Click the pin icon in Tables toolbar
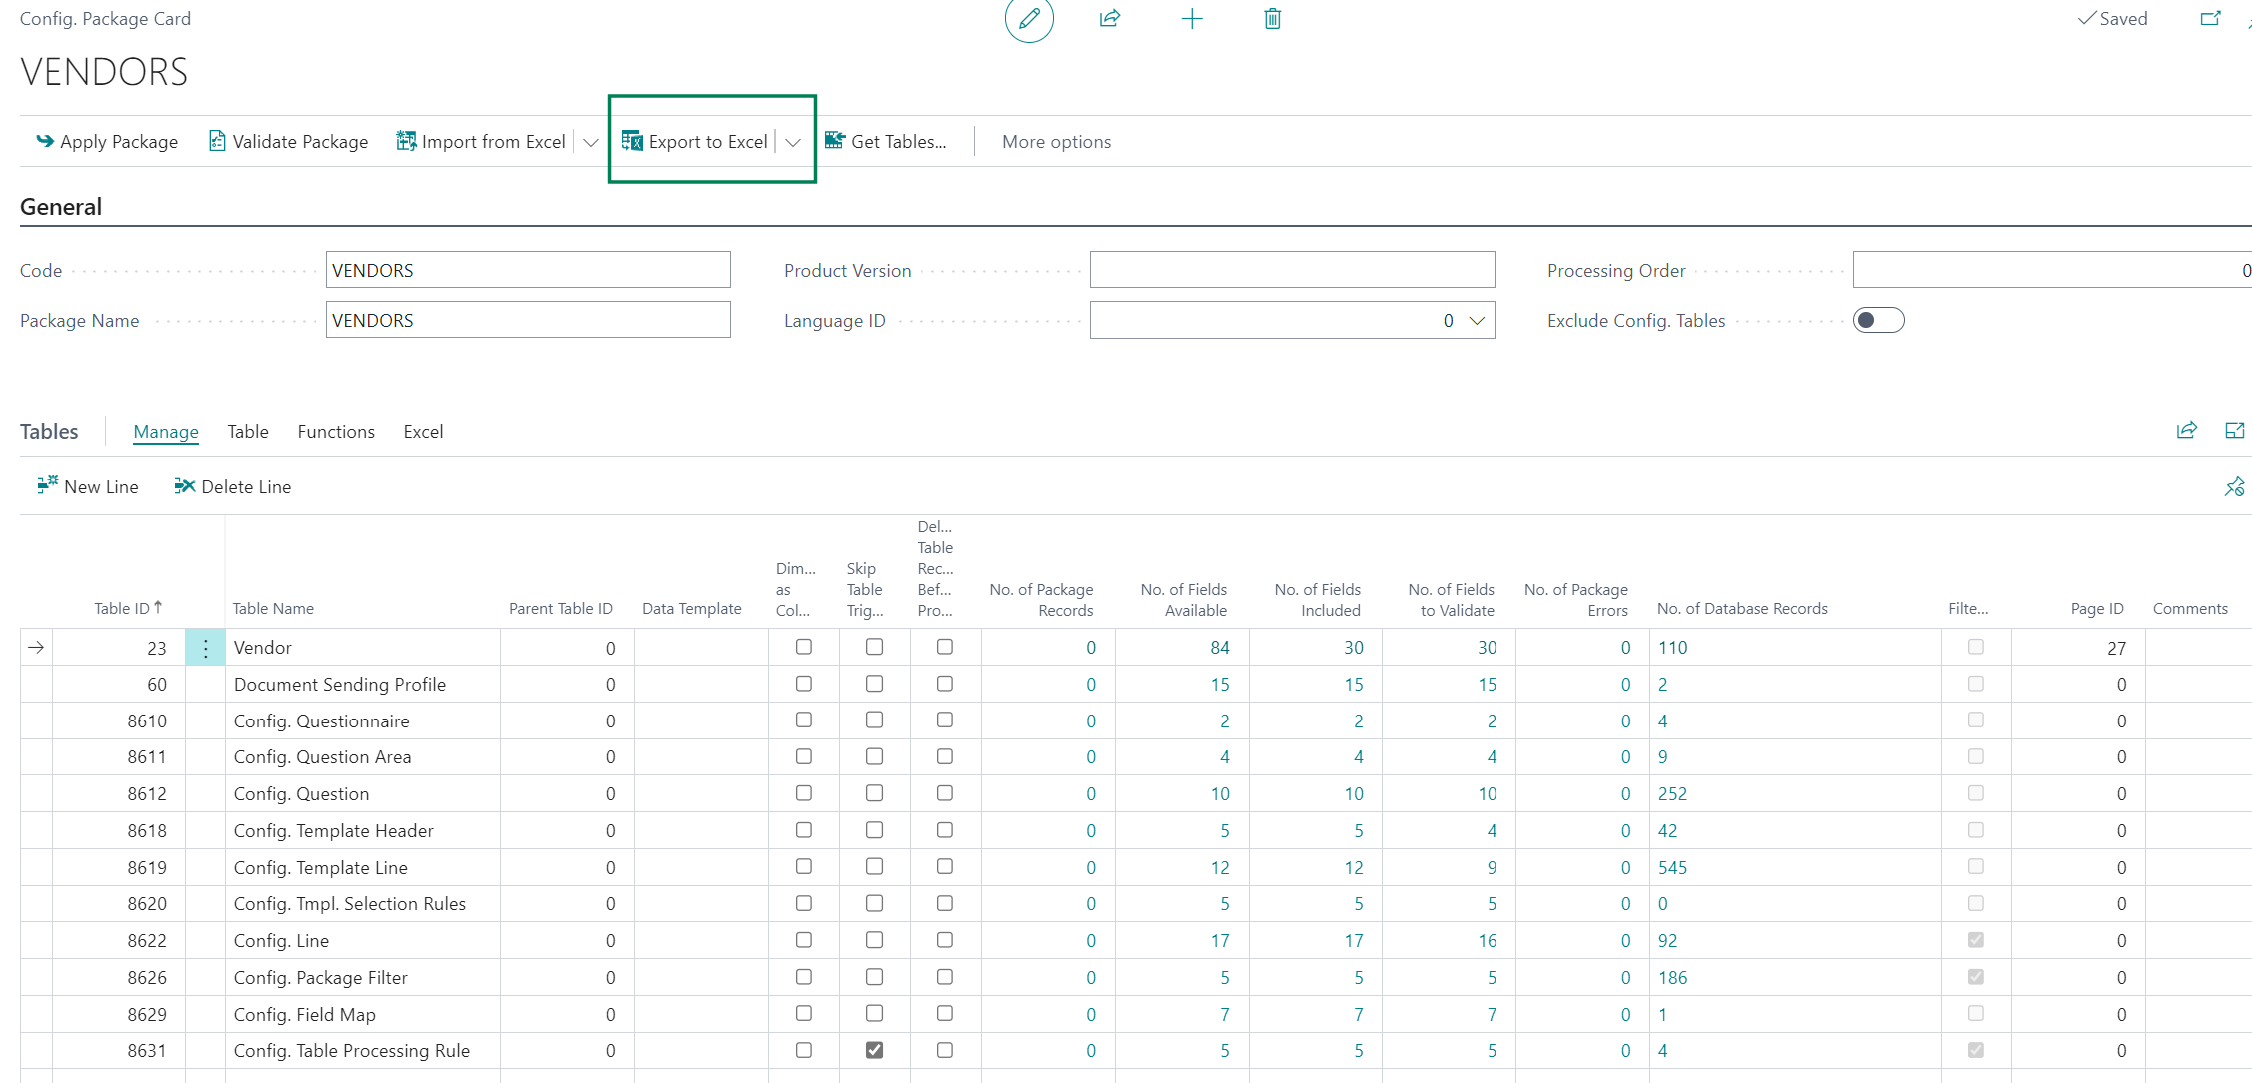2252x1083 pixels. point(2234,486)
